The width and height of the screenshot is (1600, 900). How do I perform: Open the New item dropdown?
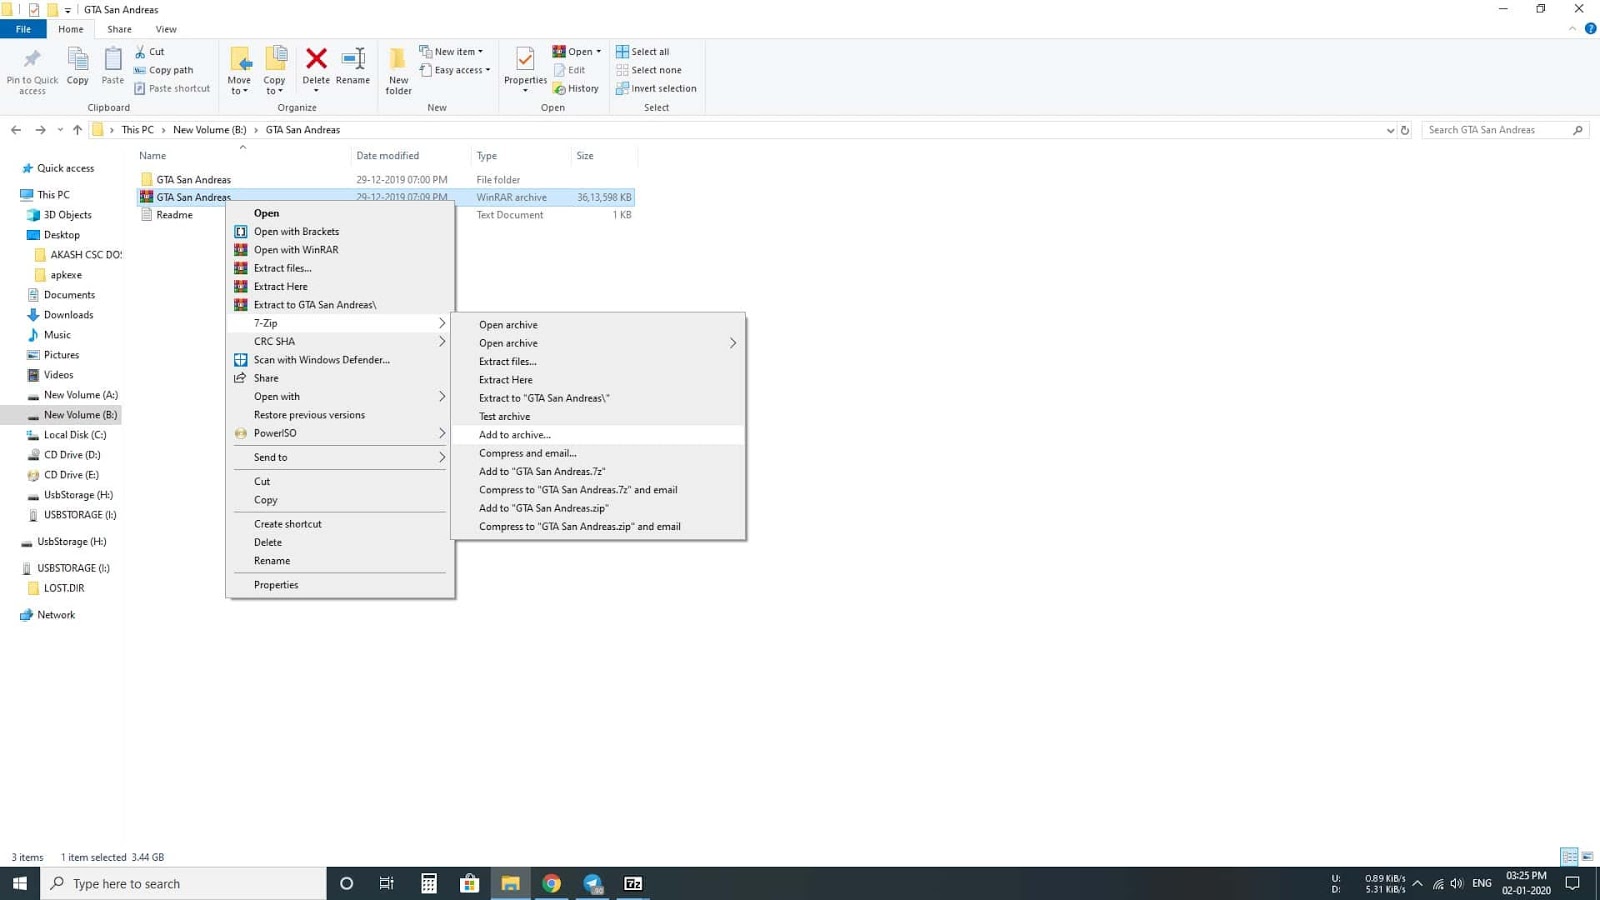pyautogui.click(x=451, y=51)
